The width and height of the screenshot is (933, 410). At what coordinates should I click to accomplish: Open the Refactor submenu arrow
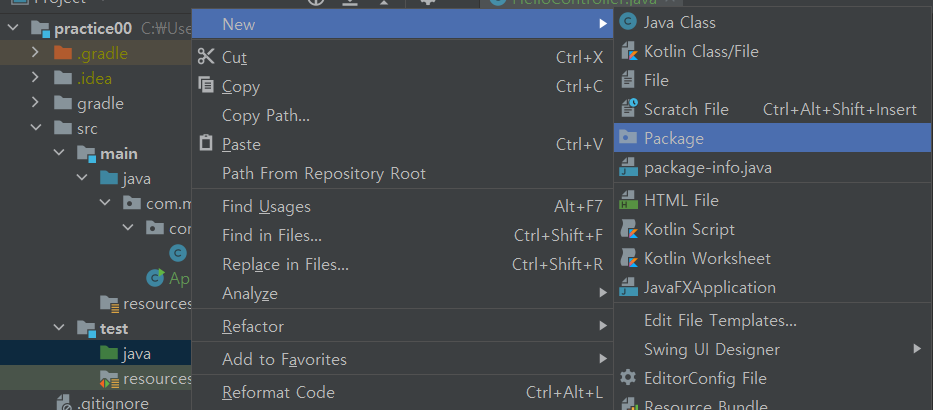(x=603, y=326)
